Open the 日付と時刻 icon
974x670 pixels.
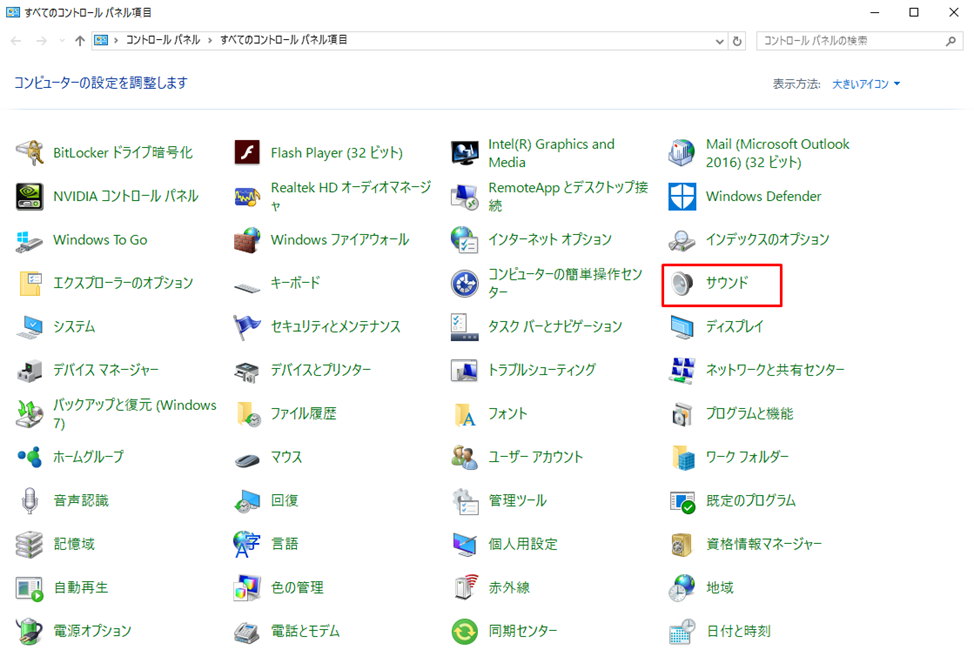click(x=682, y=631)
